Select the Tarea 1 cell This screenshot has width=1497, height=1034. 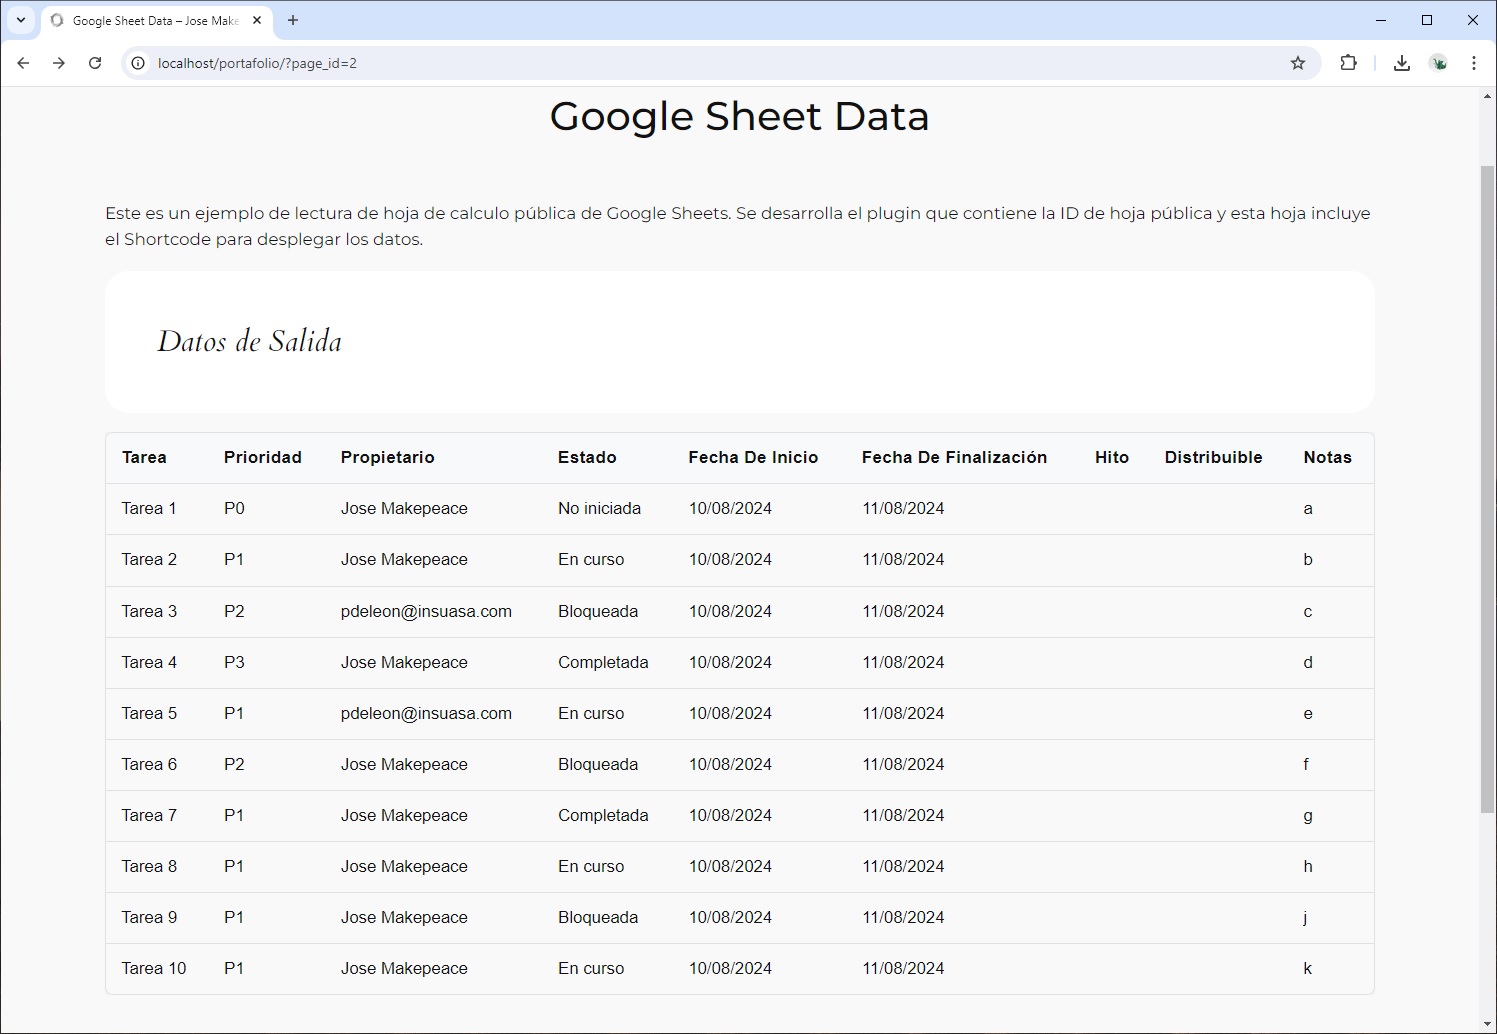point(149,508)
